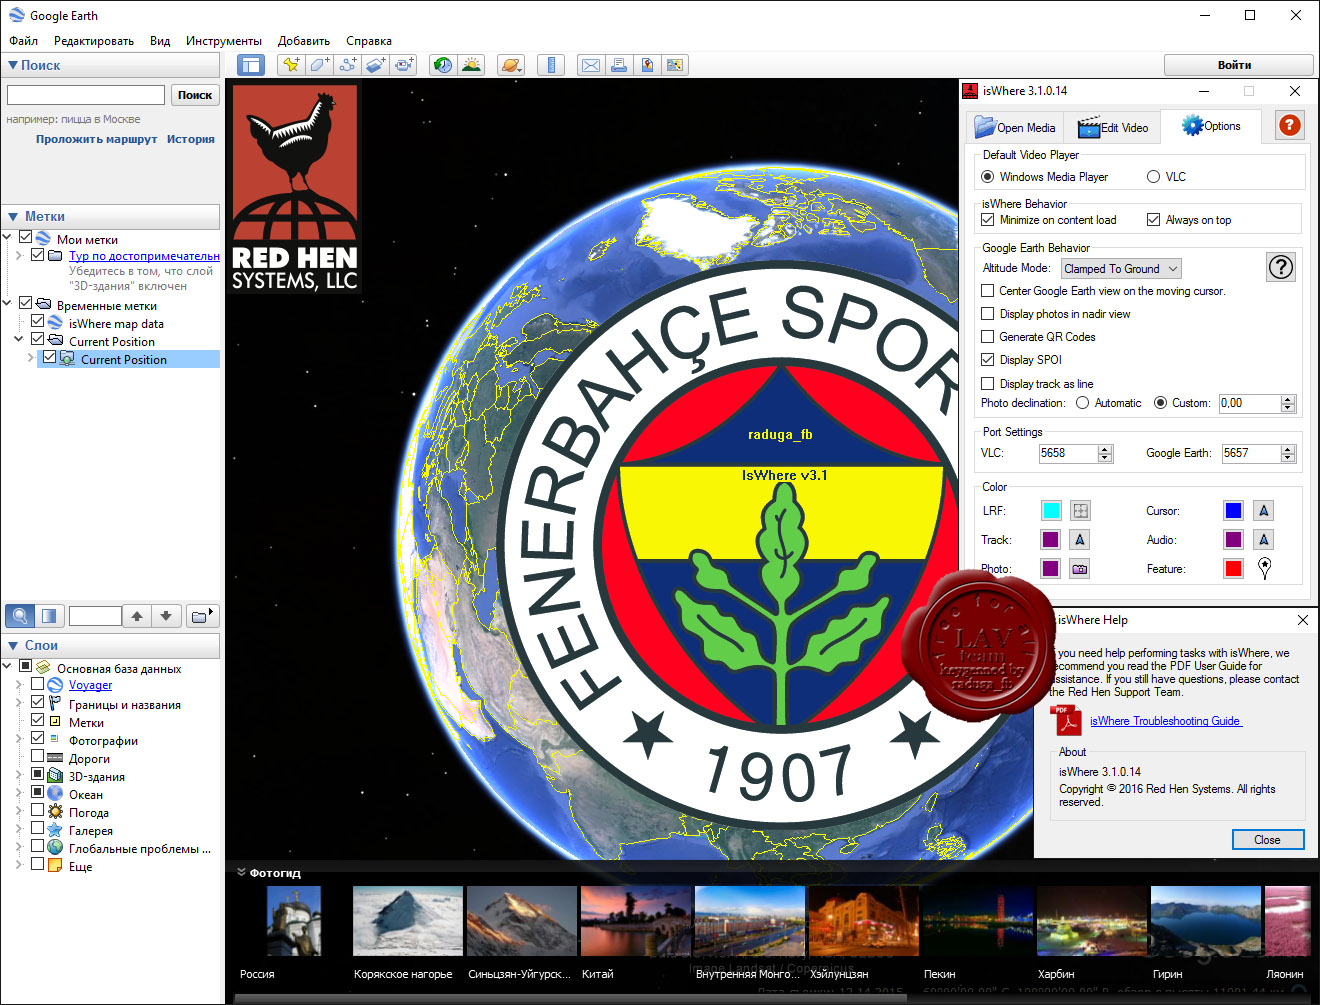Click Close in isWhere Help
The image size is (1320, 1005).
coord(1267,839)
